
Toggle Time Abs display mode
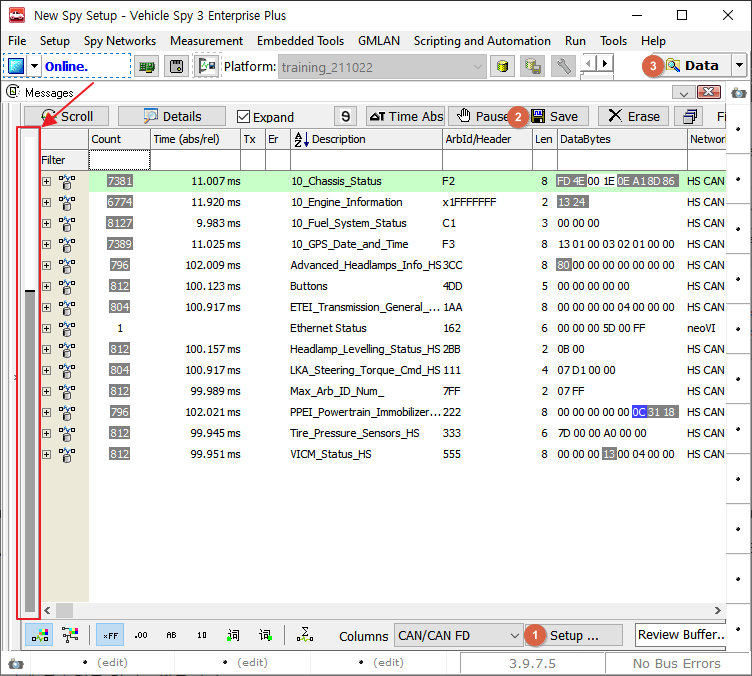click(x=405, y=116)
